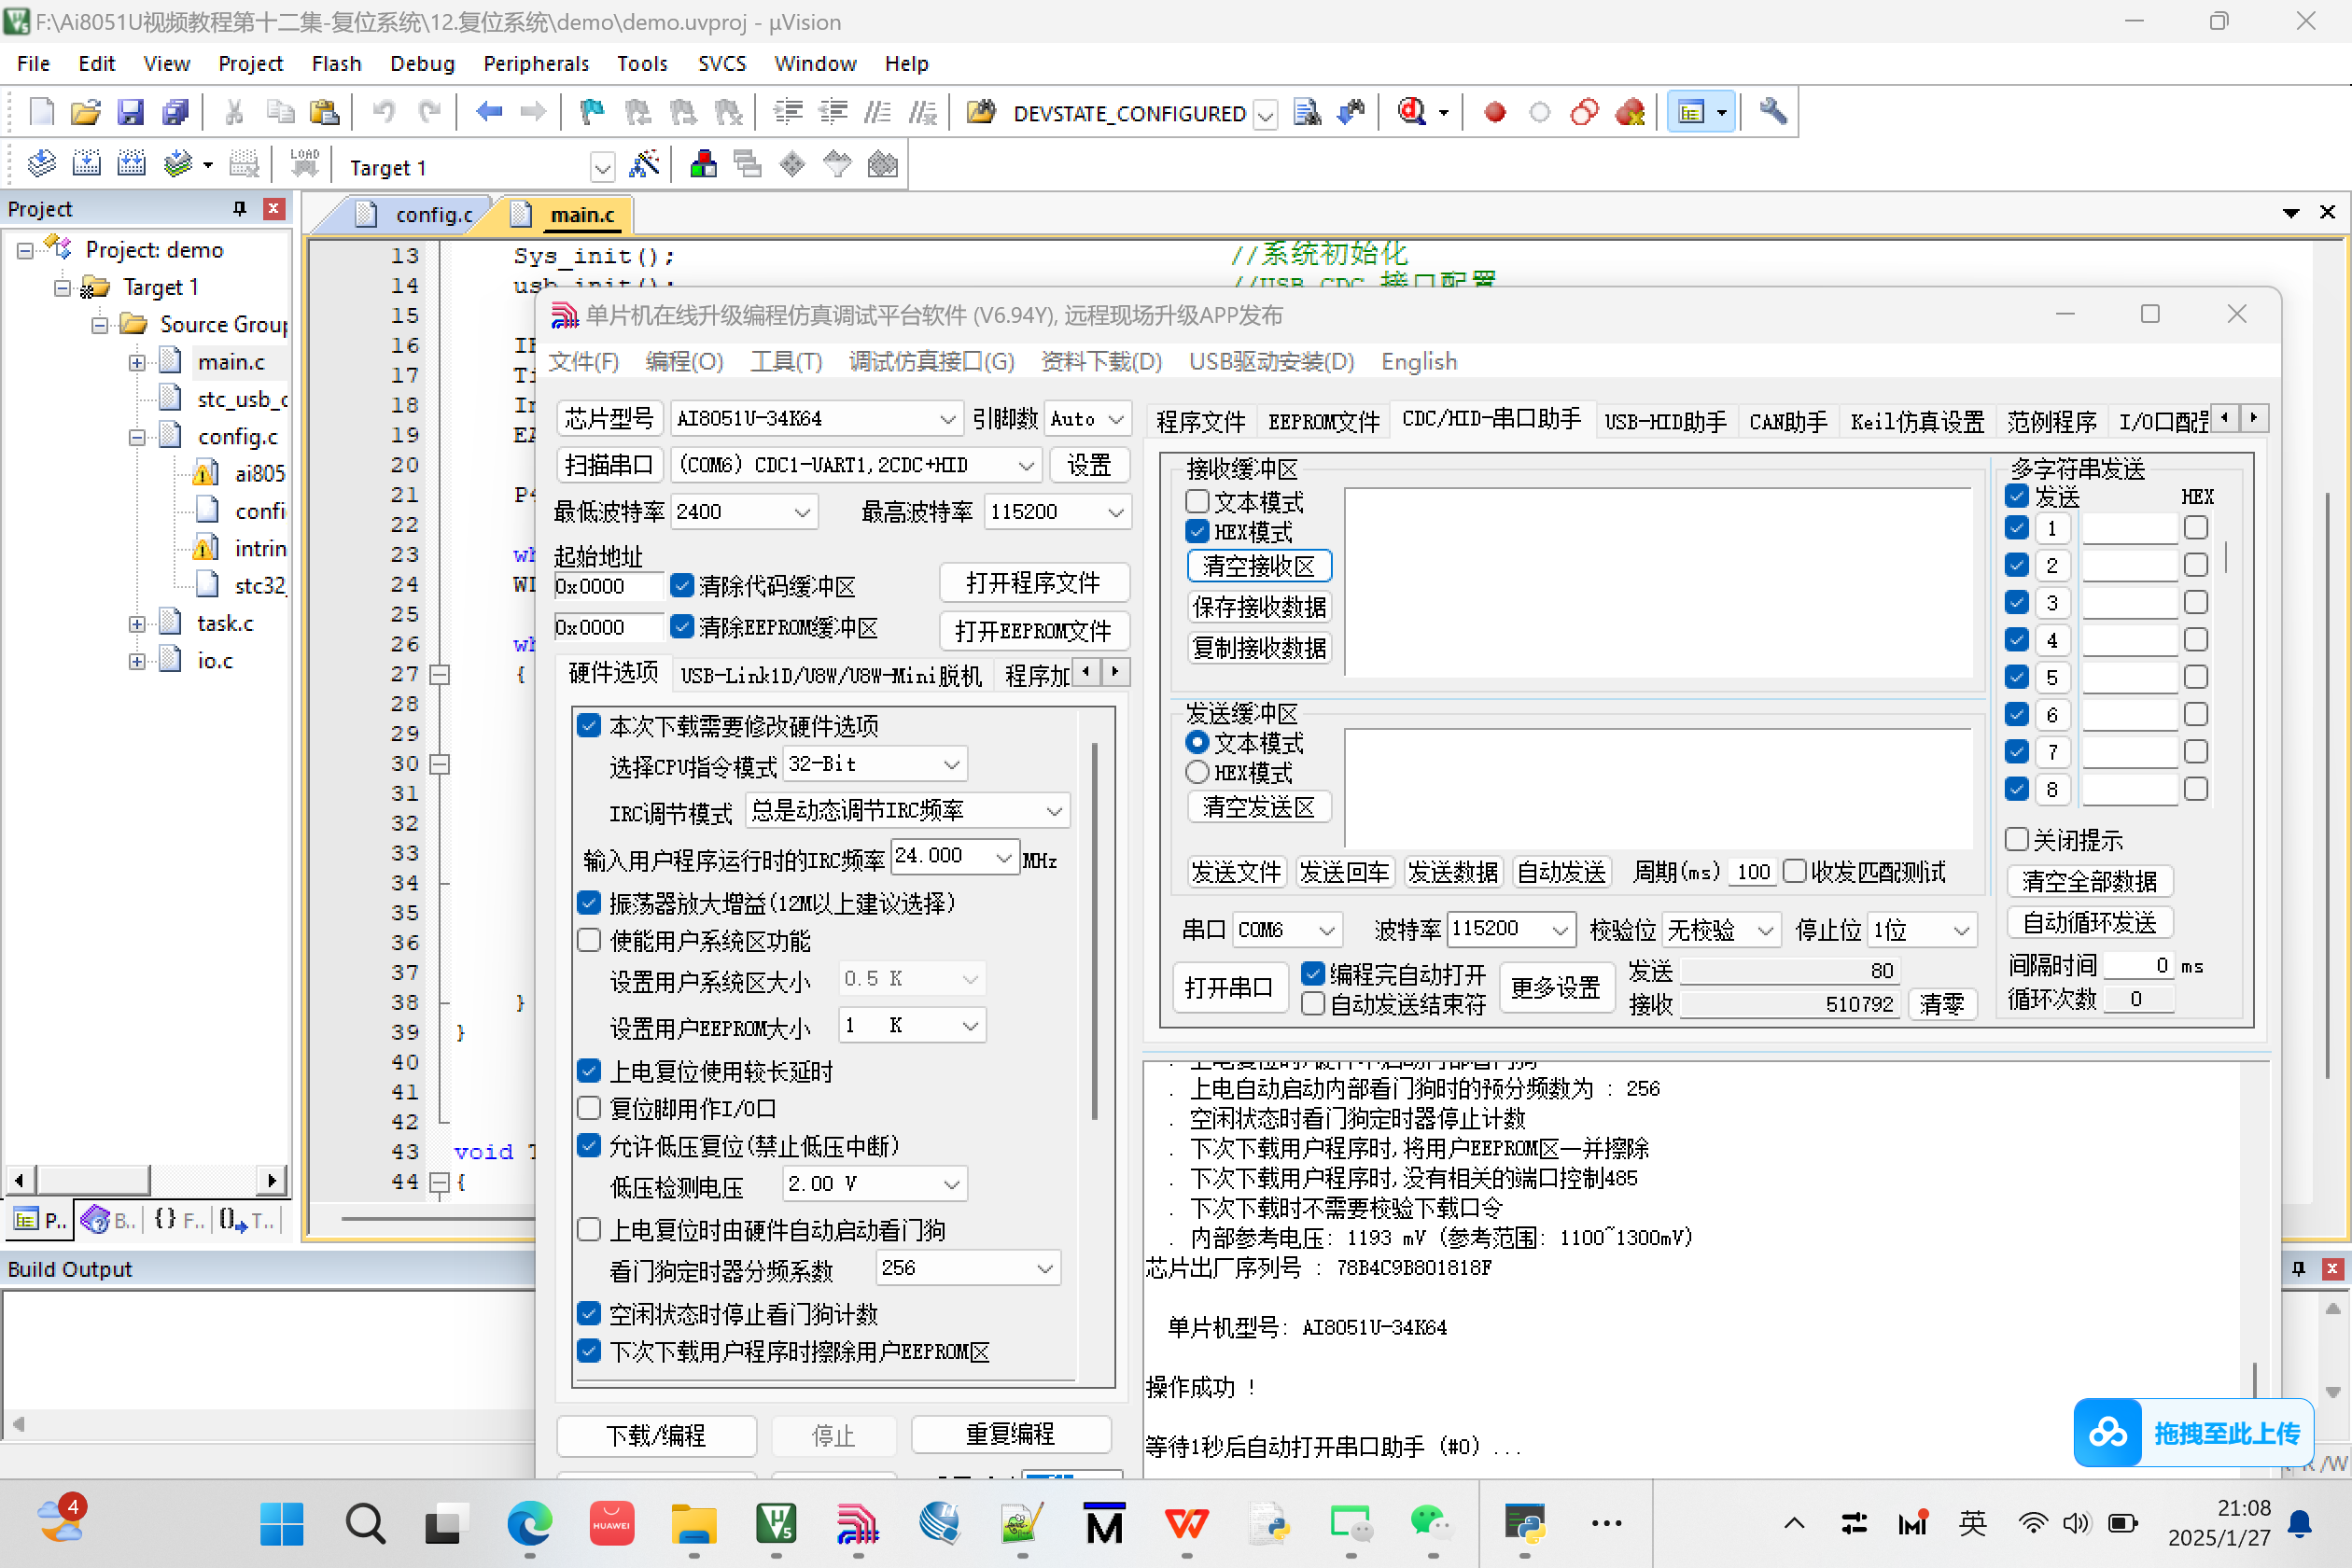Click the Options for Target magic wand icon

pyautogui.click(x=644, y=164)
